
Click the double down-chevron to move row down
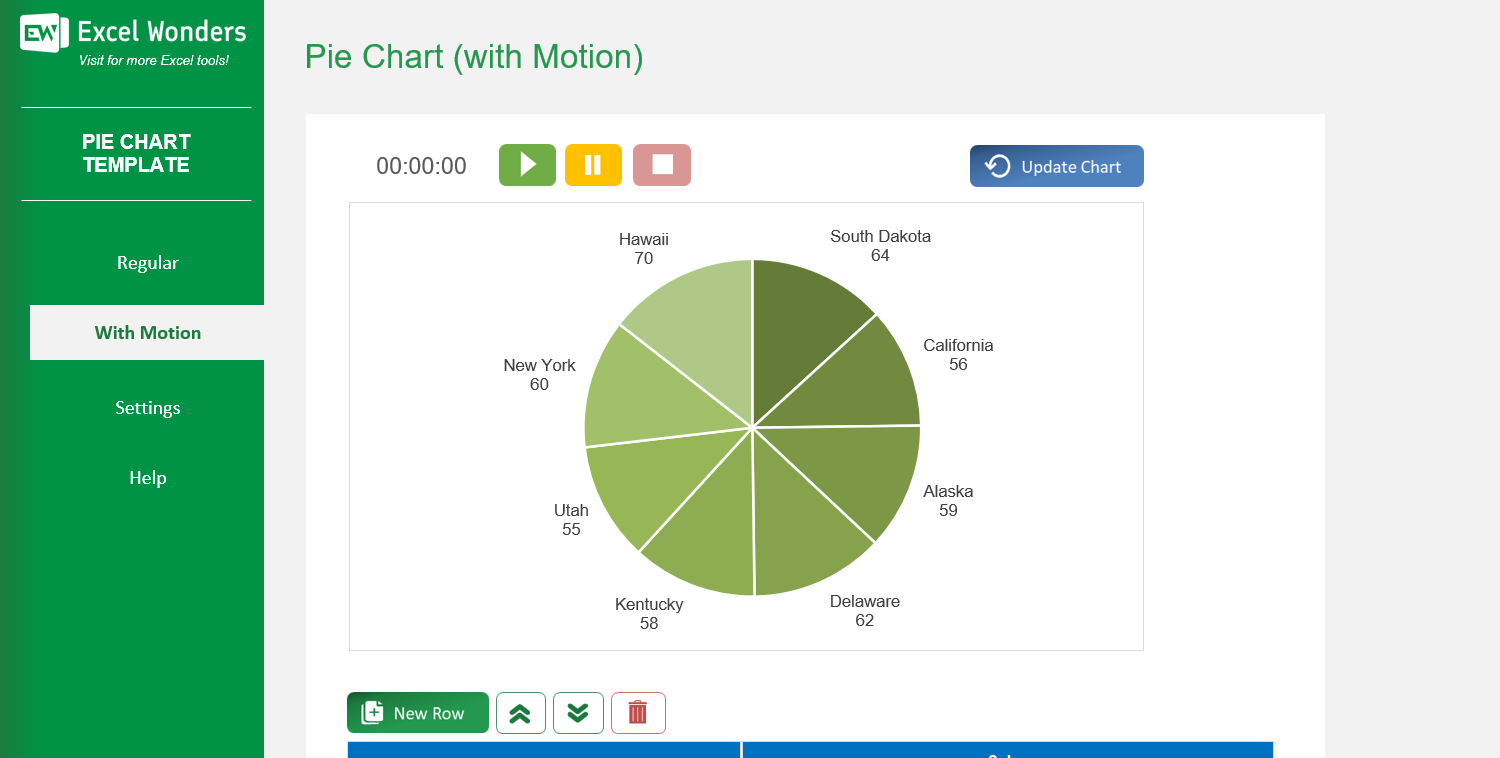pos(578,712)
